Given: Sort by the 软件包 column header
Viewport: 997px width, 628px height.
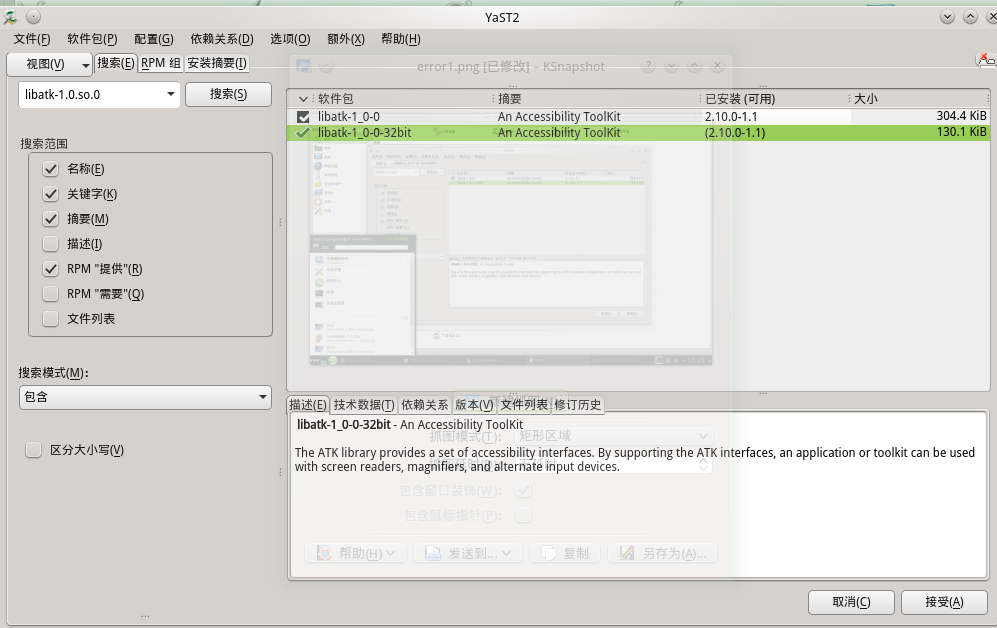Looking at the screenshot, I should coord(402,99).
